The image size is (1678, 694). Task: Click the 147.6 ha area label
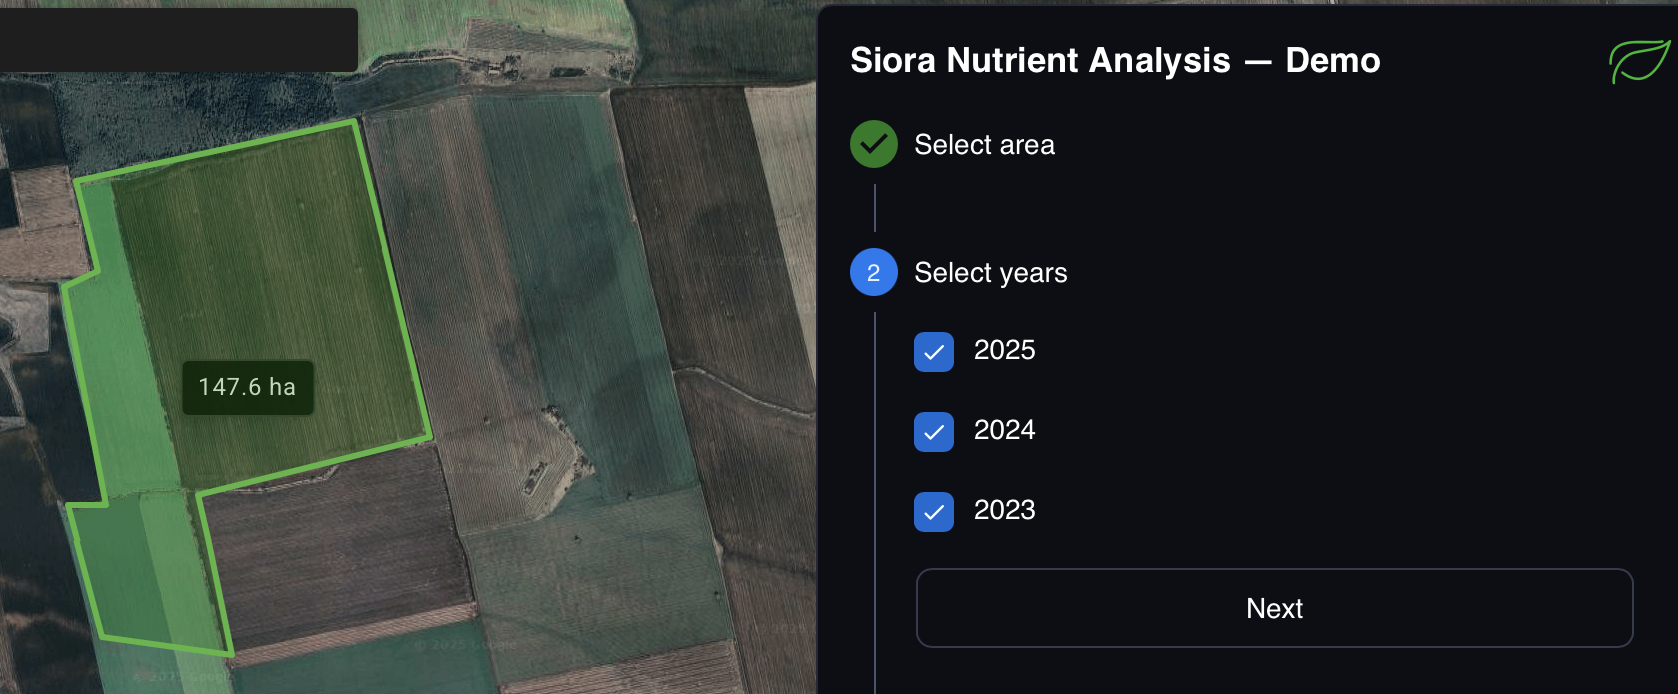tap(247, 387)
